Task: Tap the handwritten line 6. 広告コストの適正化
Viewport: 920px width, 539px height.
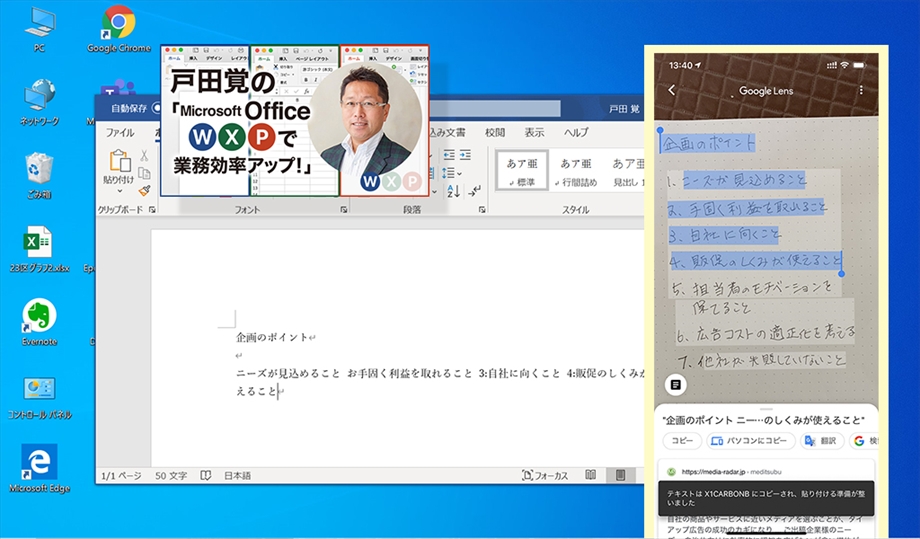Action: (x=766, y=334)
